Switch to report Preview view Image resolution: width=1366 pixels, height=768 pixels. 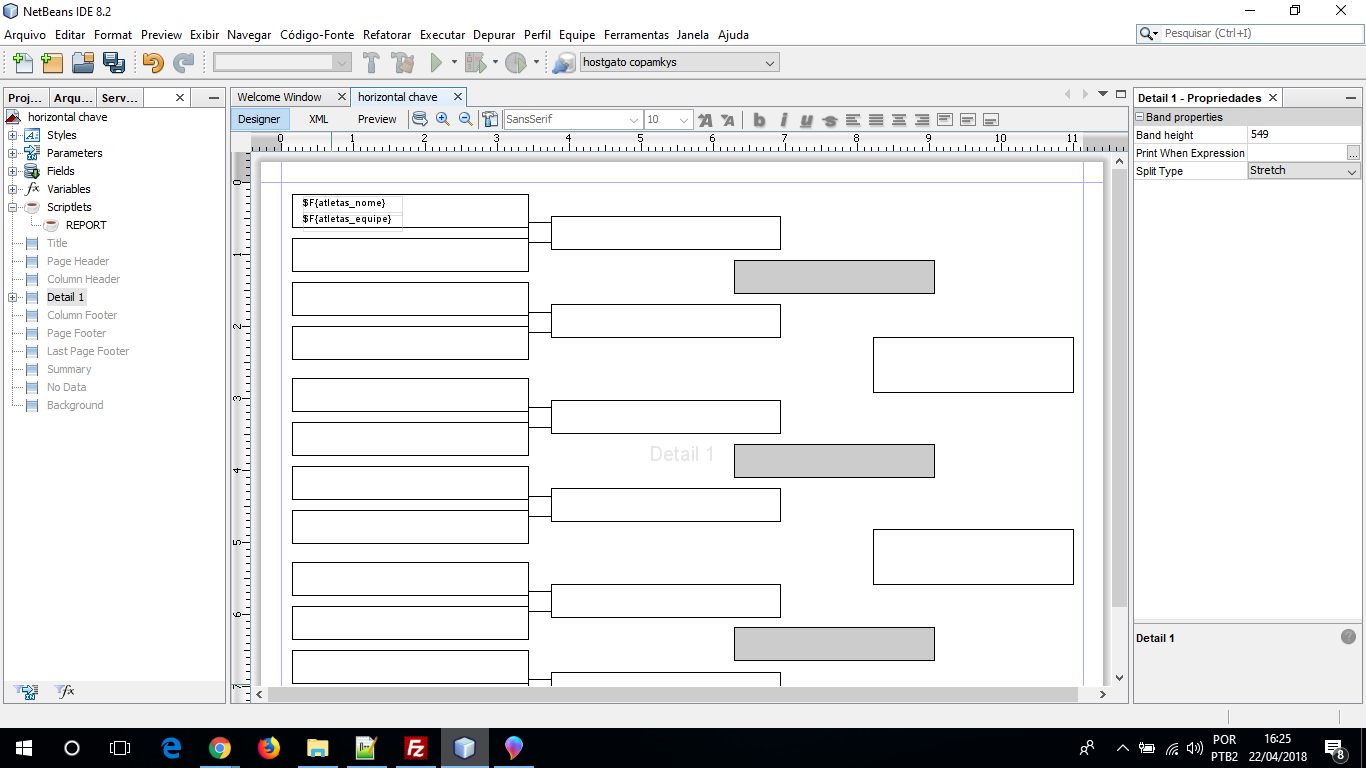[377, 119]
